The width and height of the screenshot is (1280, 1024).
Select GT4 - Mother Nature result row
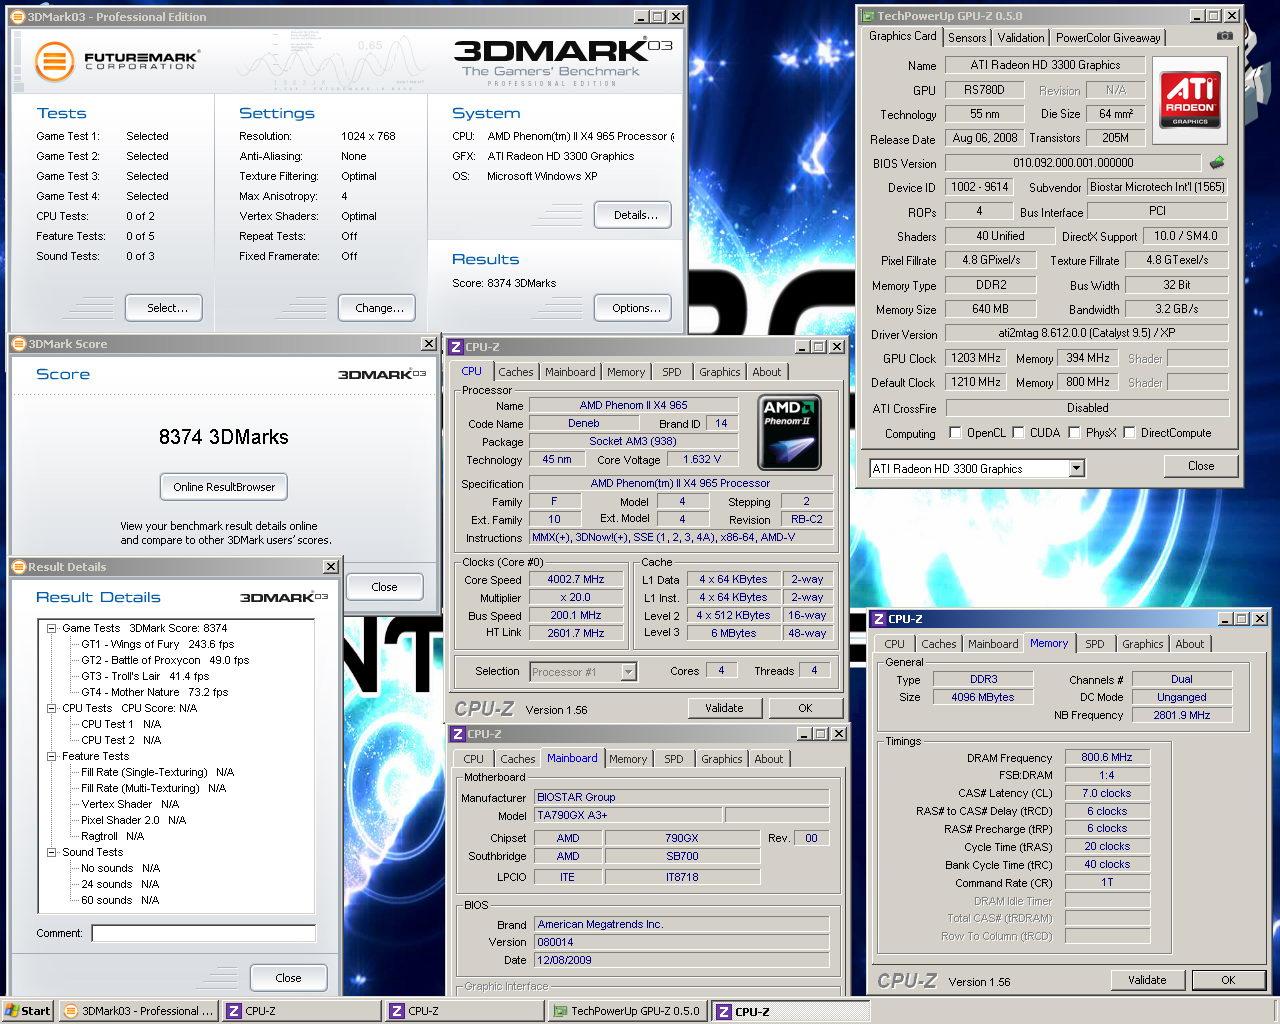tap(154, 692)
